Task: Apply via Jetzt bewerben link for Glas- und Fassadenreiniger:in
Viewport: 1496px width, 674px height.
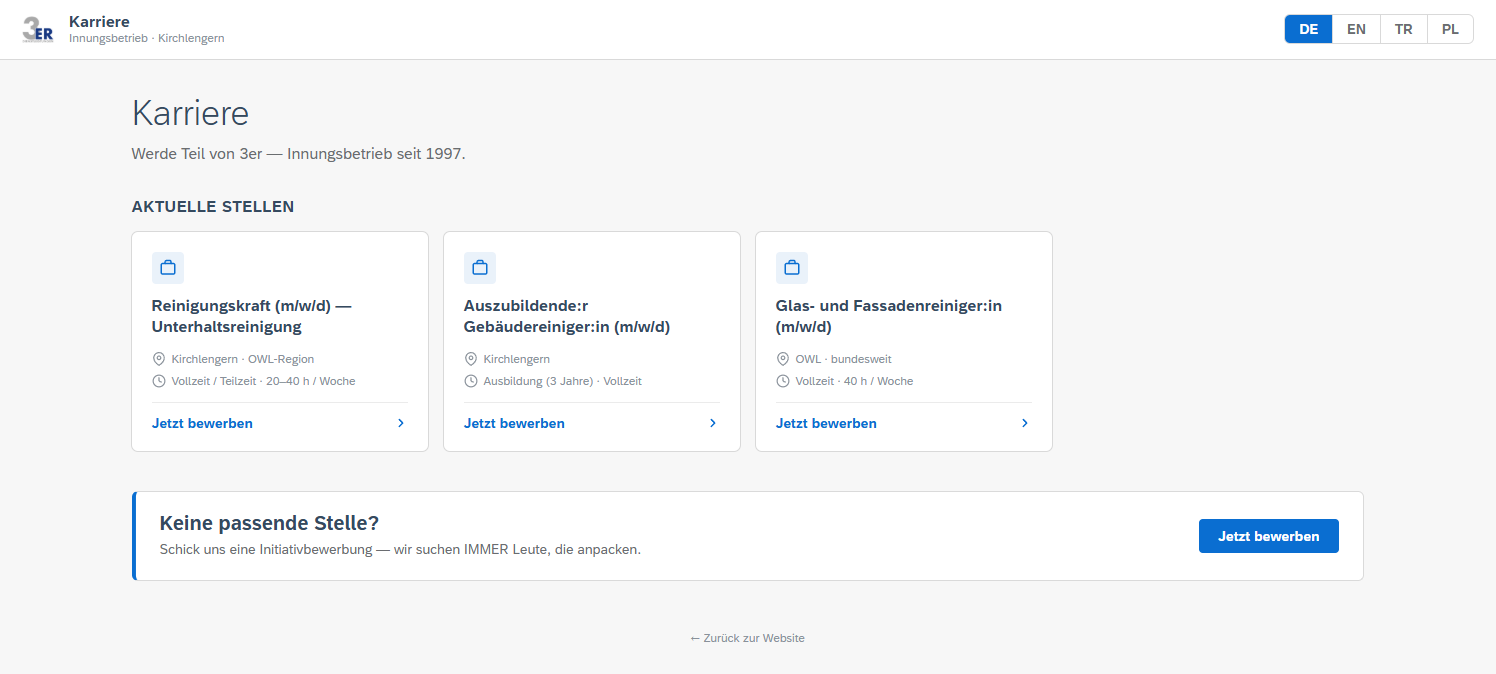Action: pos(826,423)
